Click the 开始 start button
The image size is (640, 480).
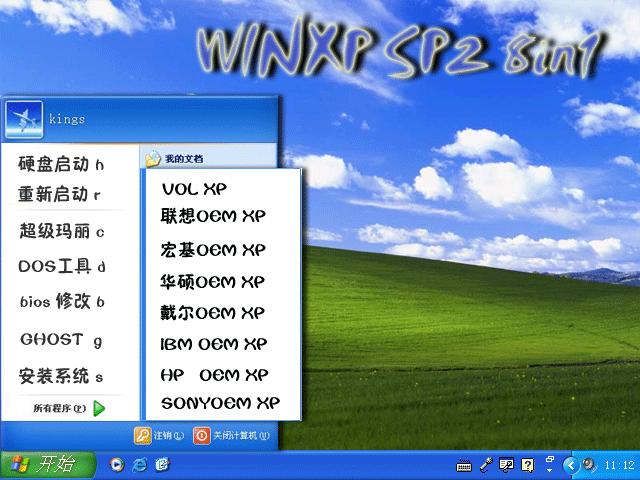(48, 465)
